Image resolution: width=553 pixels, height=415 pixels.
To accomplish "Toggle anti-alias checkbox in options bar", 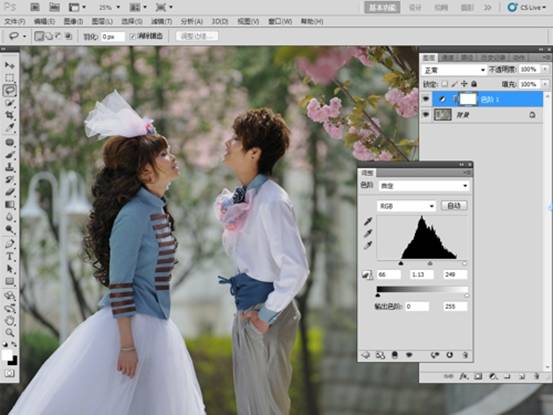I will pyautogui.click(x=133, y=36).
